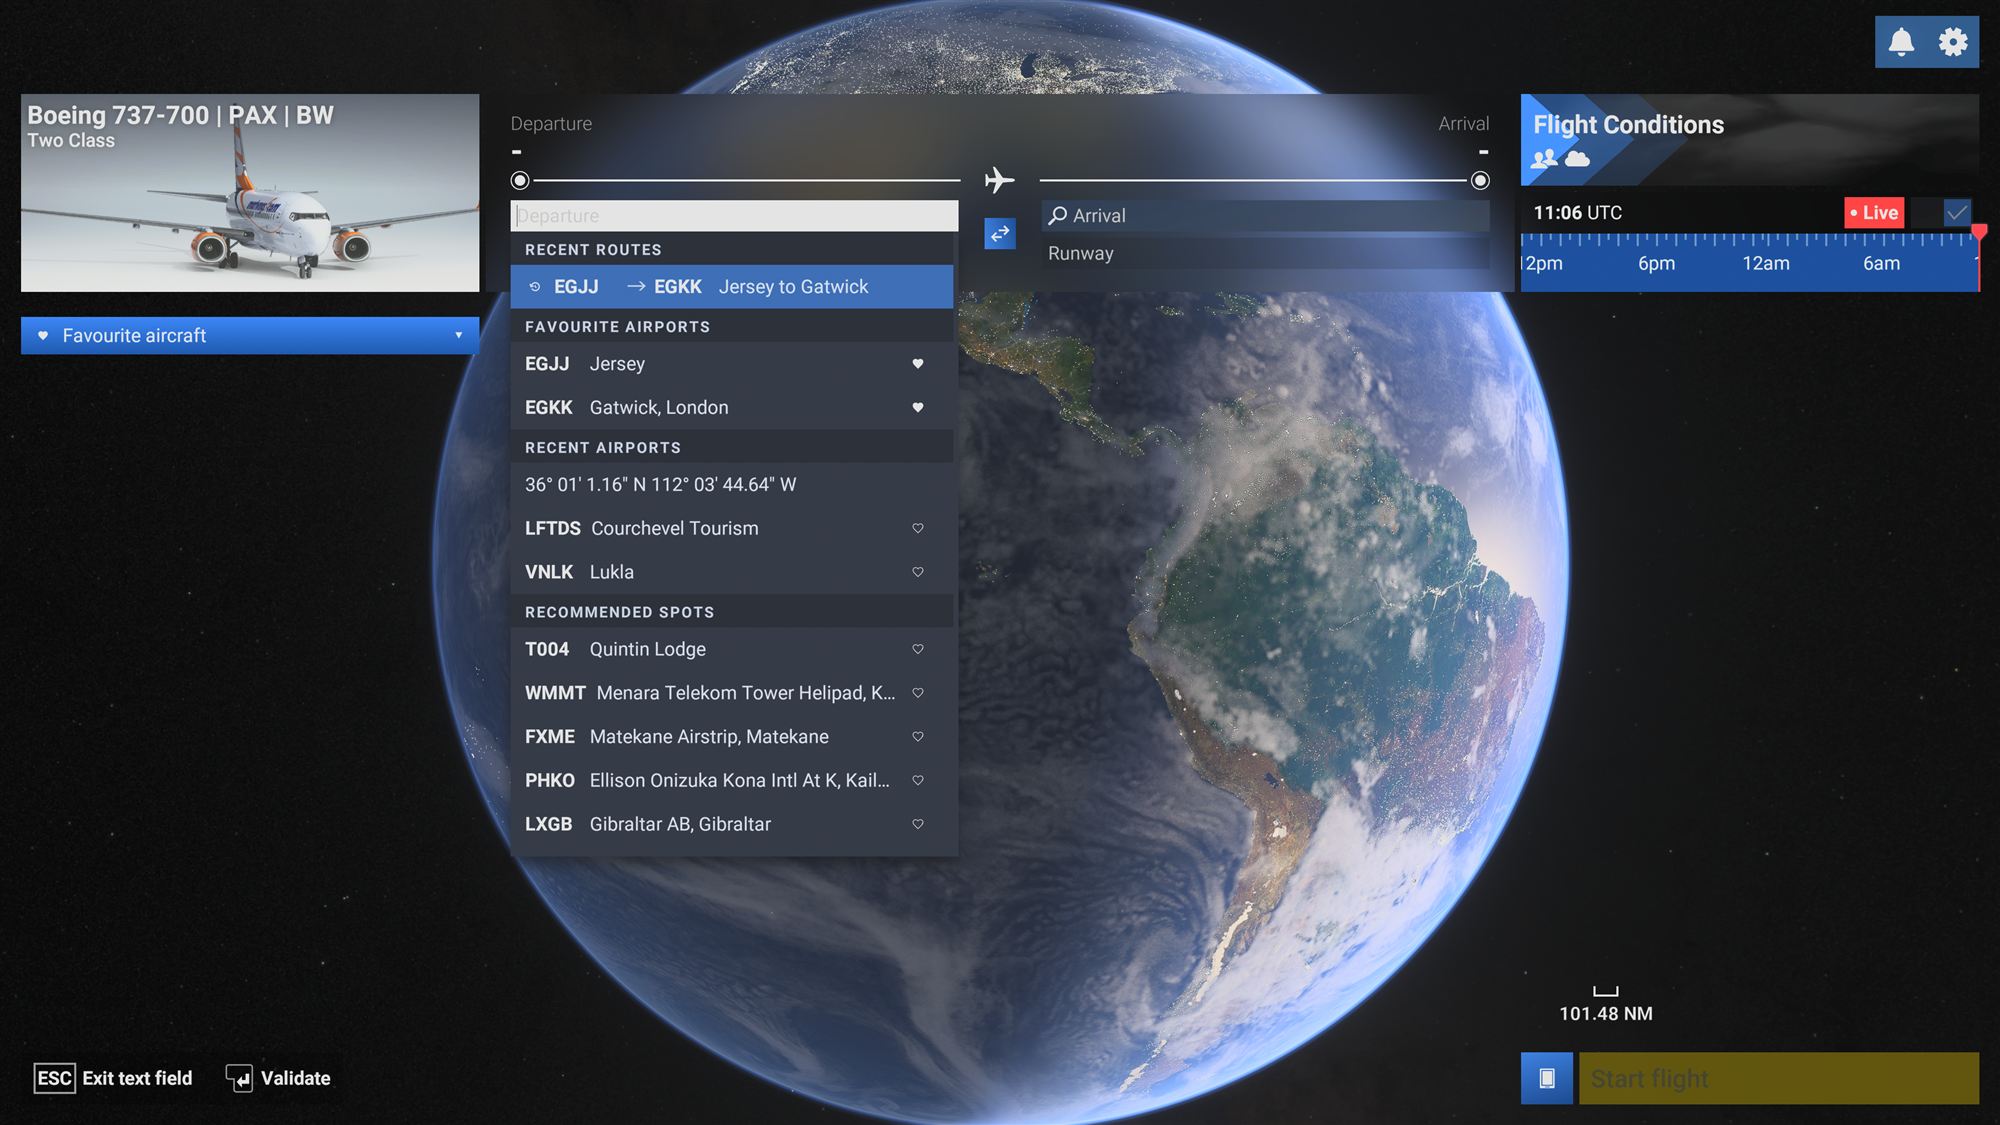Image resolution: width=2000 pixels, height=1125 pixels.
Task: Select the 36° 01' 1.16" N coordinates entry
Action: 732,484
